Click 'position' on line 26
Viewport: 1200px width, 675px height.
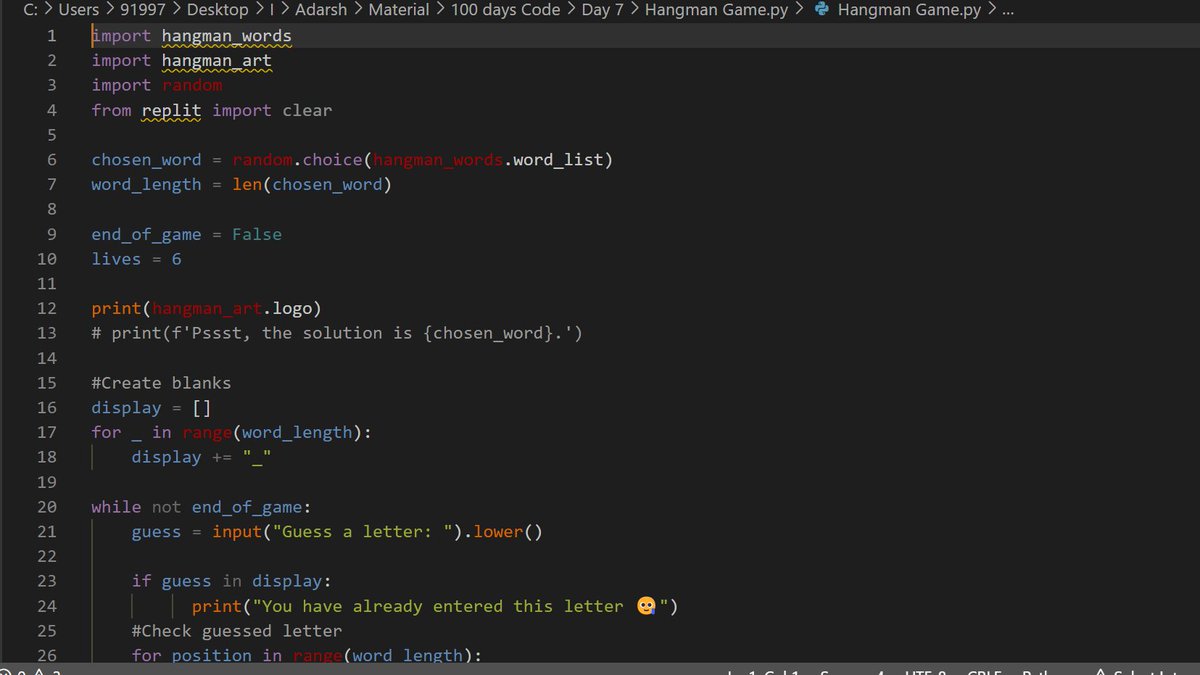point(212,655)
